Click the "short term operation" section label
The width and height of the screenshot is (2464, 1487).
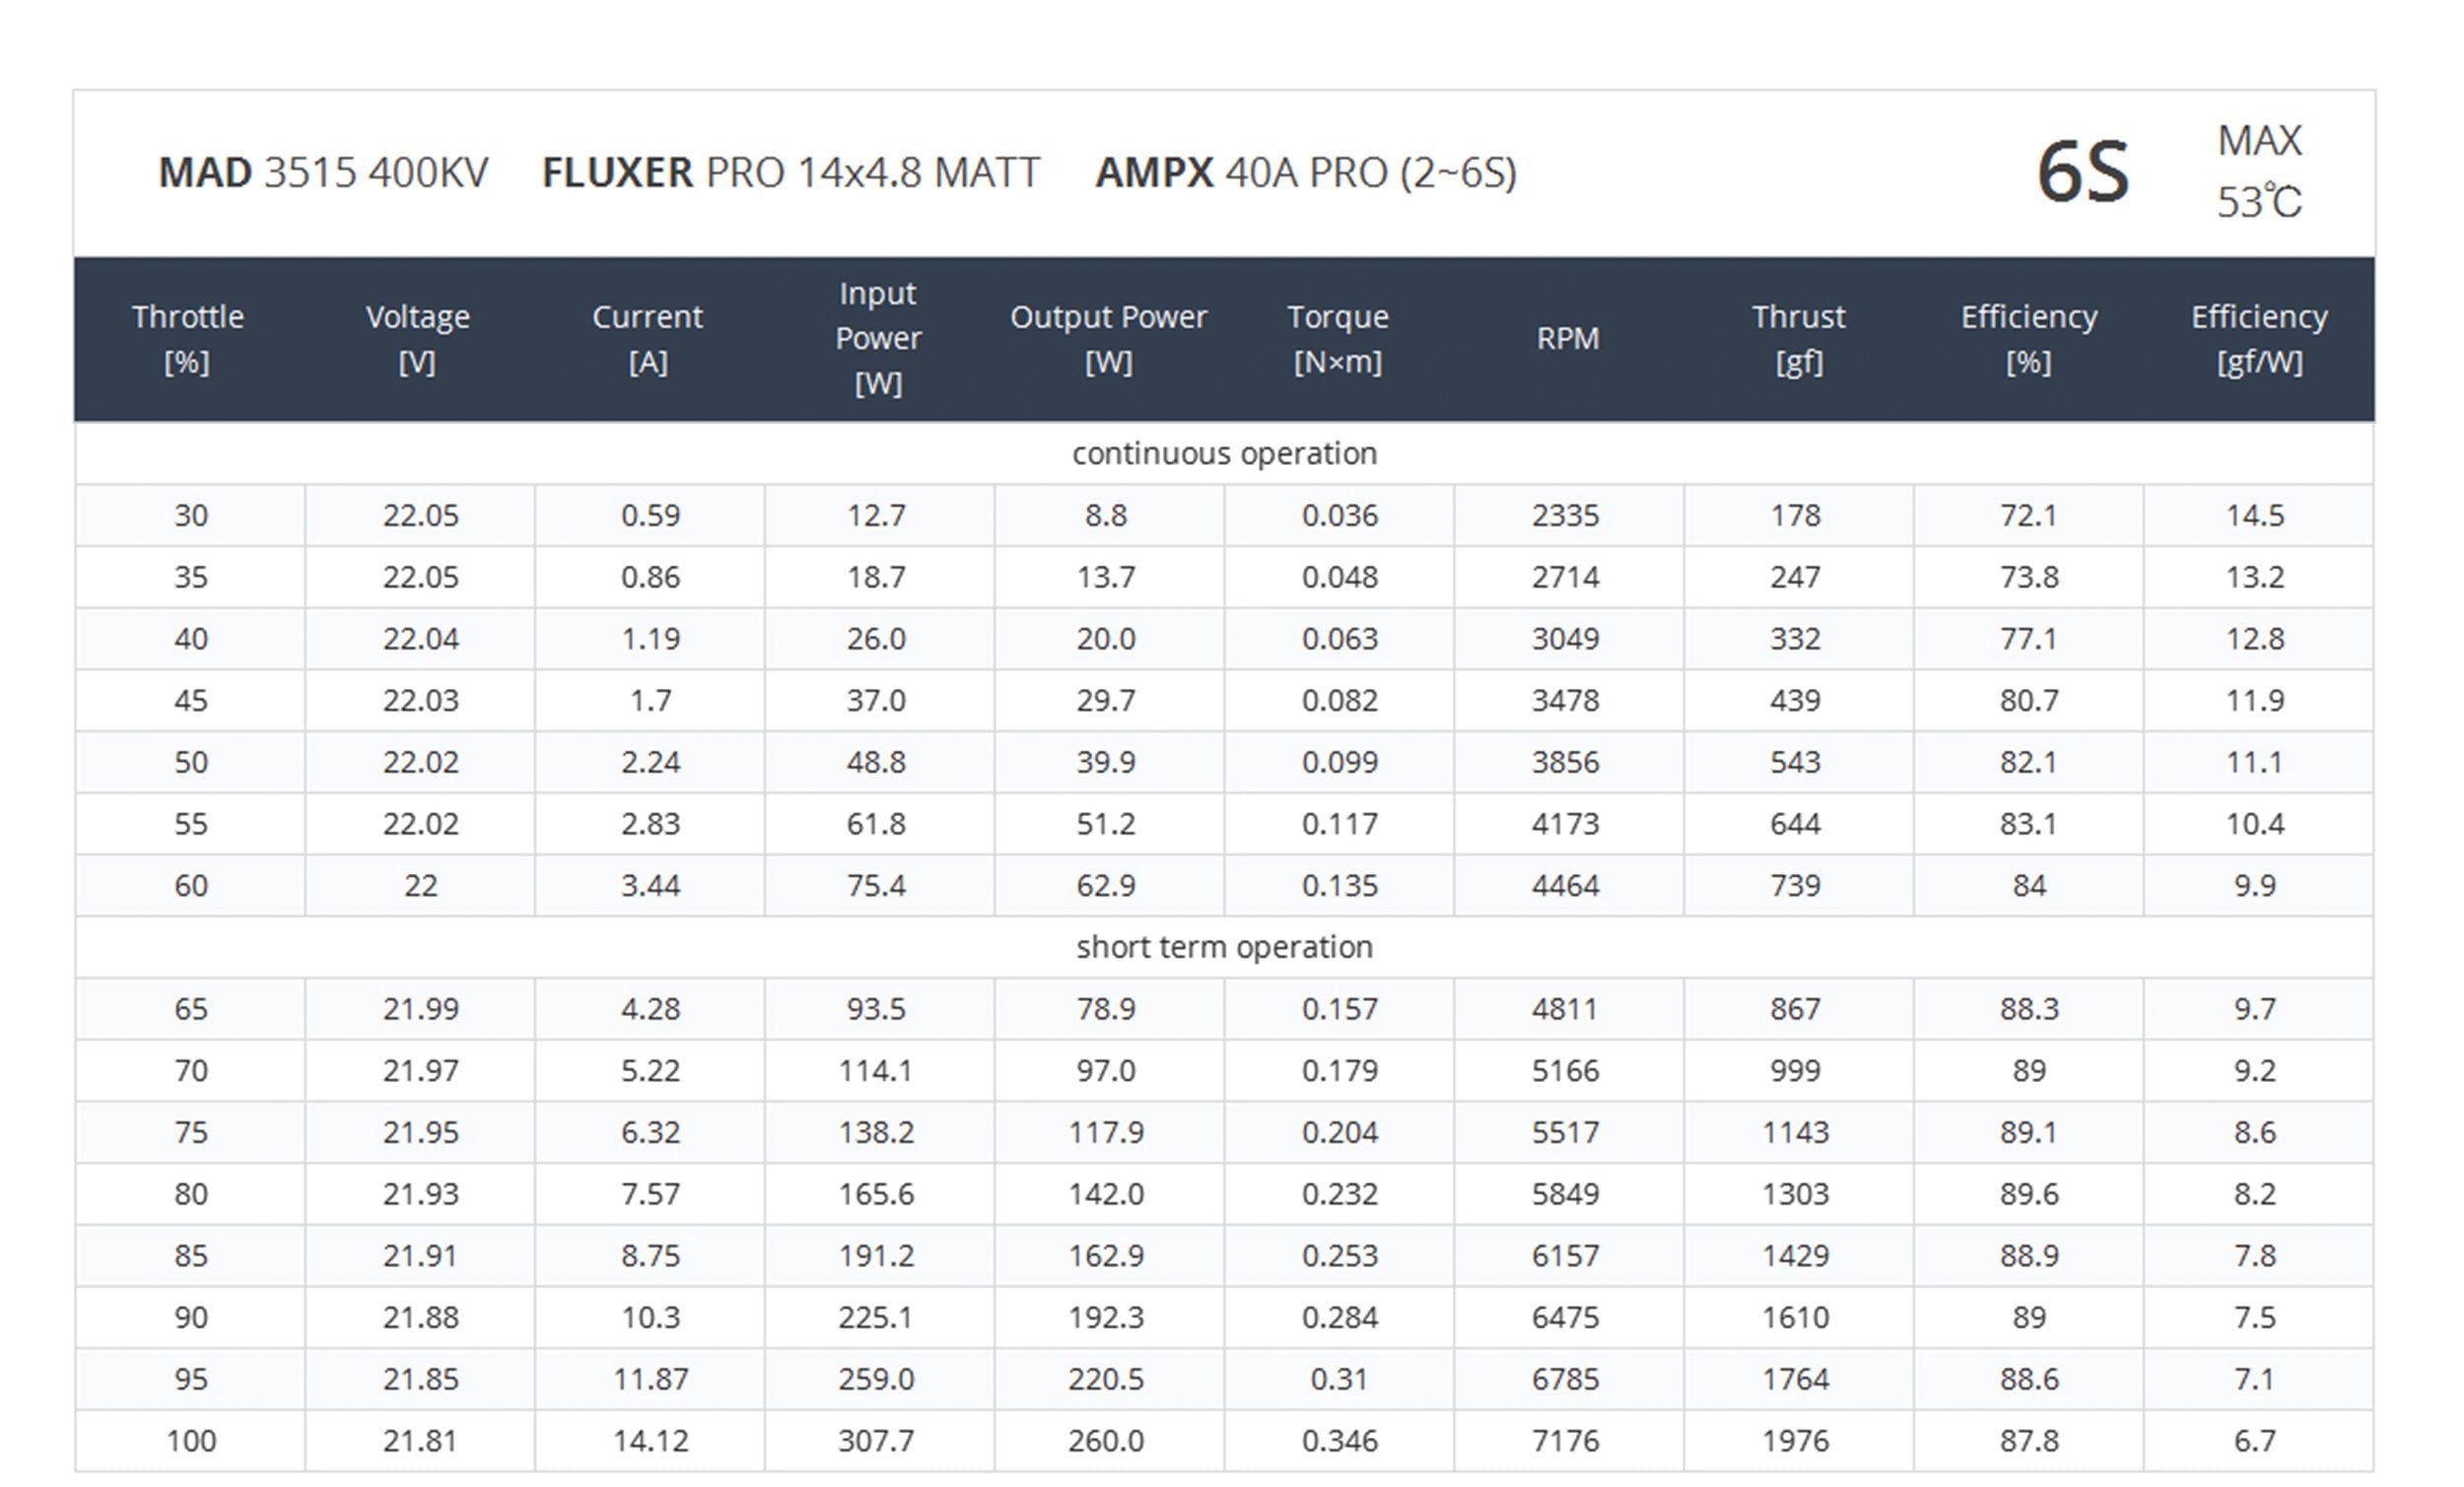pos(1224,947)
